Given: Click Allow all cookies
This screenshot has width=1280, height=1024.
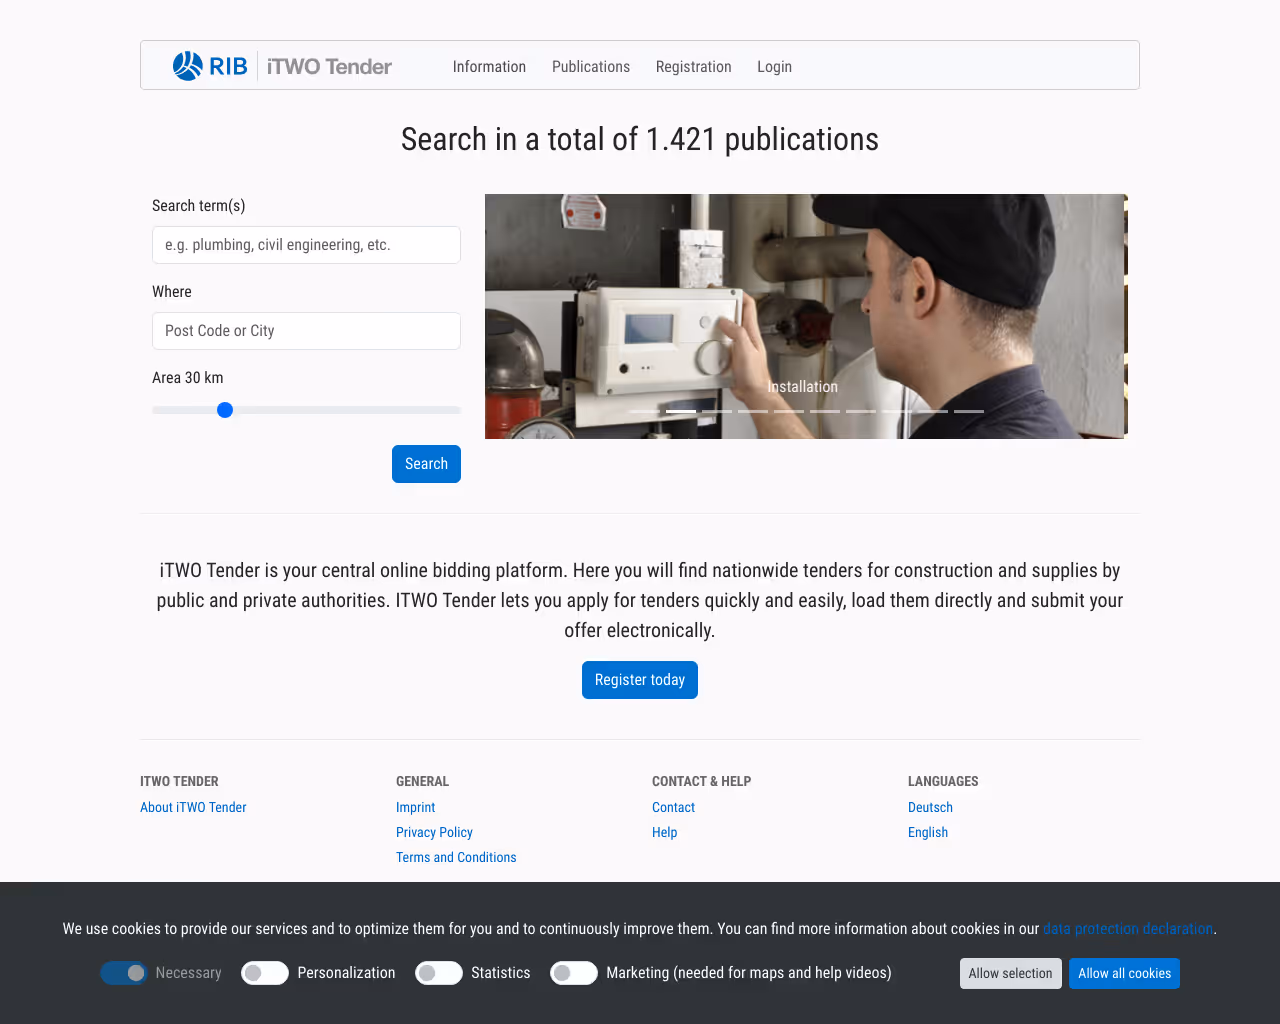Looking at the screenshot, I should (x=1124, y=973).
